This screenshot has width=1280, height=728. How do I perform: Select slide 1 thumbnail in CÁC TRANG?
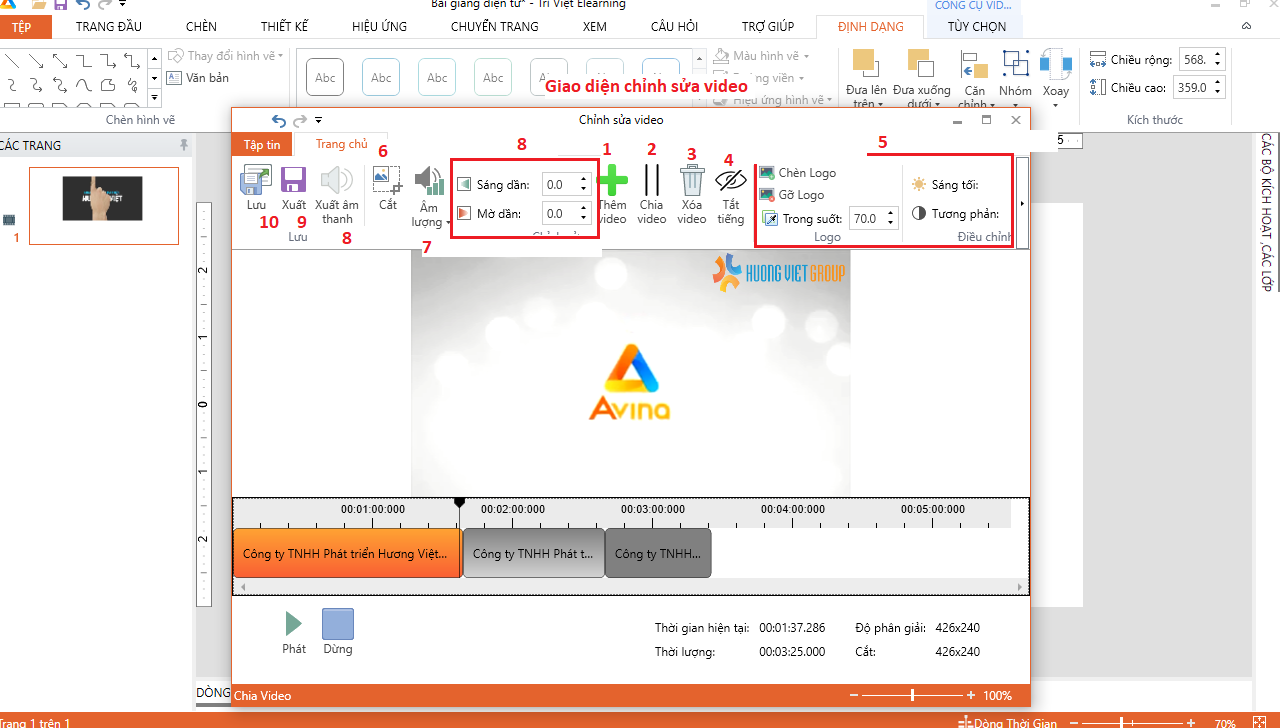coord(103,206)
